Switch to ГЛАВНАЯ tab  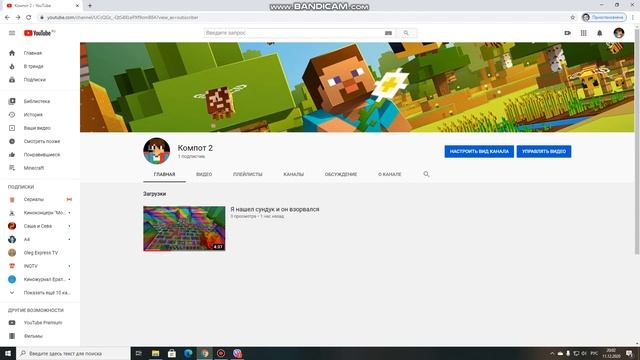tap(164, 174)
